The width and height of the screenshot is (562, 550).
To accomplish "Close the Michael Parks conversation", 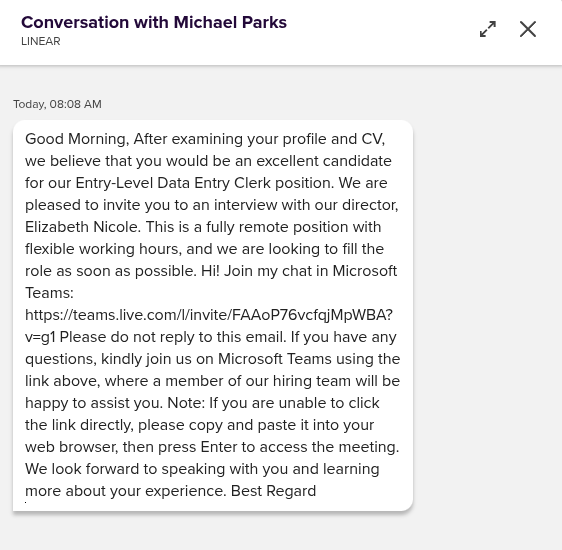I will click(528, 29).
